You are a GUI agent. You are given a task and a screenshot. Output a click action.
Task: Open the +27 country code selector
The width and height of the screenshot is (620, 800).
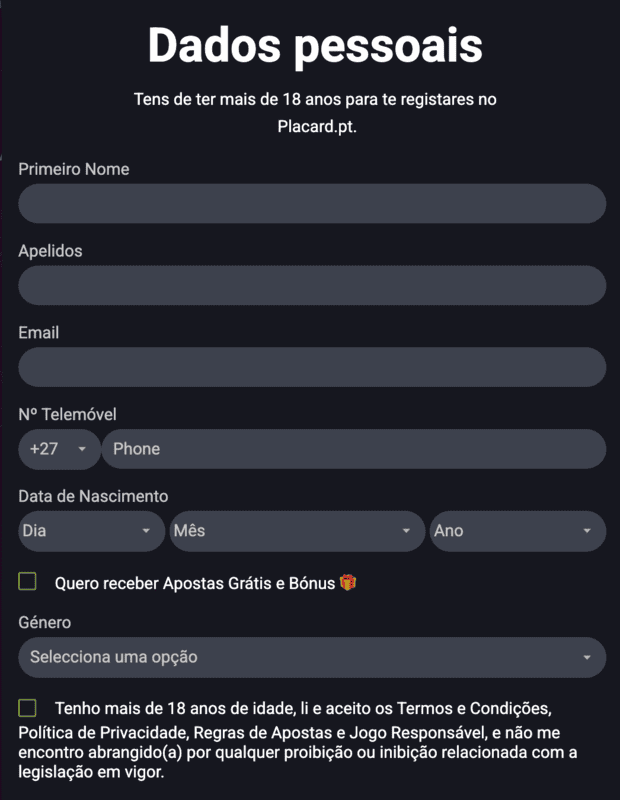(x=55, y=449)
